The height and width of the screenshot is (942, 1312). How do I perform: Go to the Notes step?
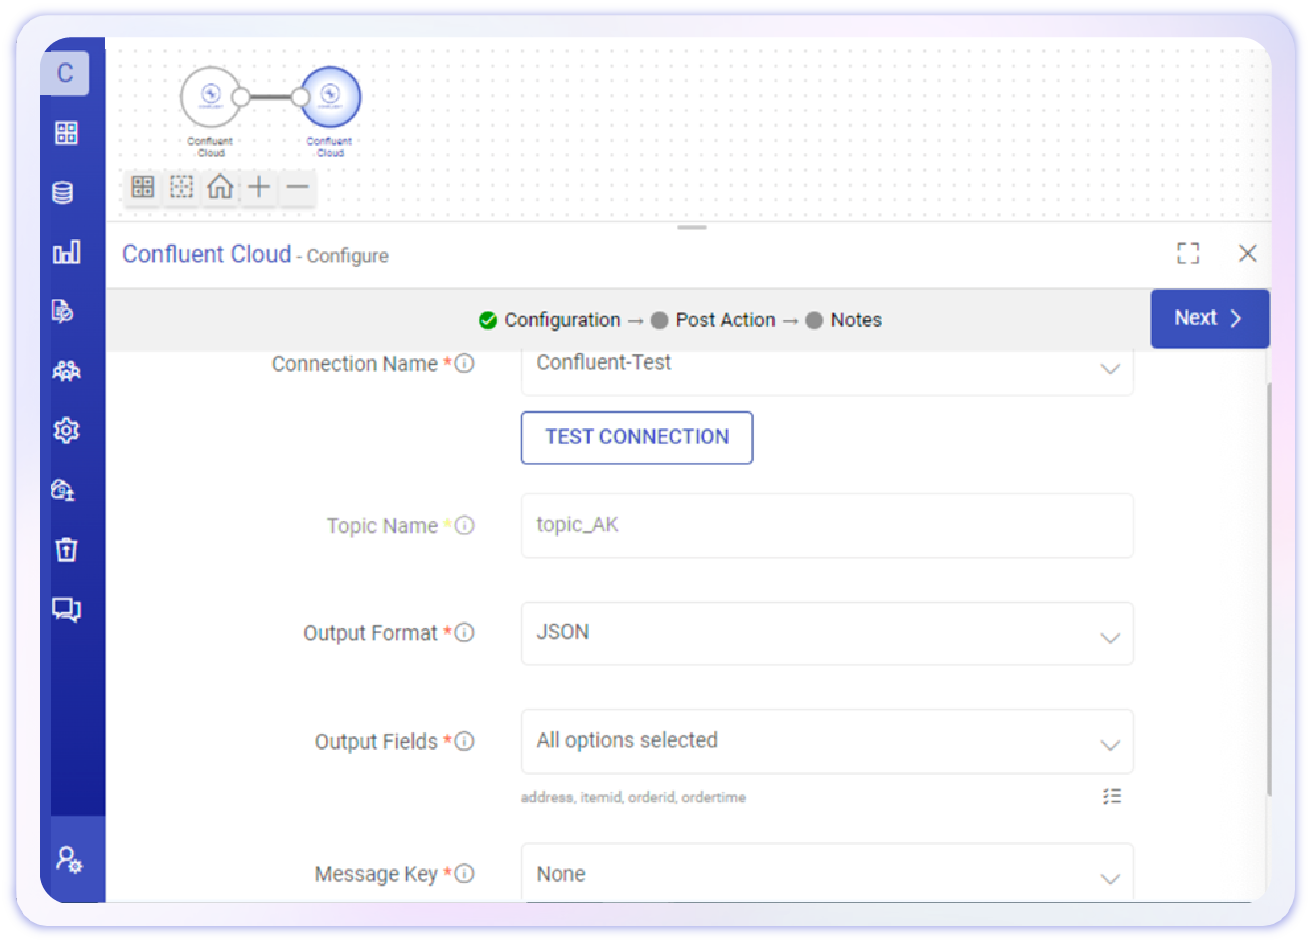pos(855,320)
